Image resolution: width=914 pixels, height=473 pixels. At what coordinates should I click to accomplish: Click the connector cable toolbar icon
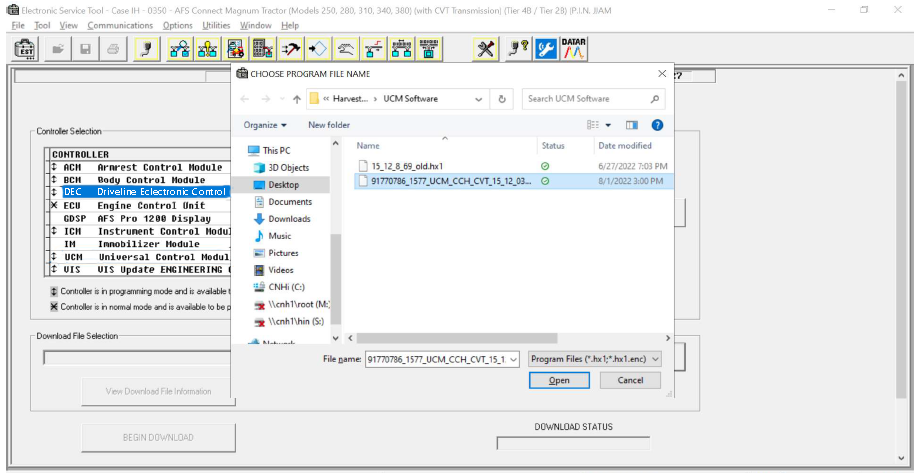click(147, 49)
